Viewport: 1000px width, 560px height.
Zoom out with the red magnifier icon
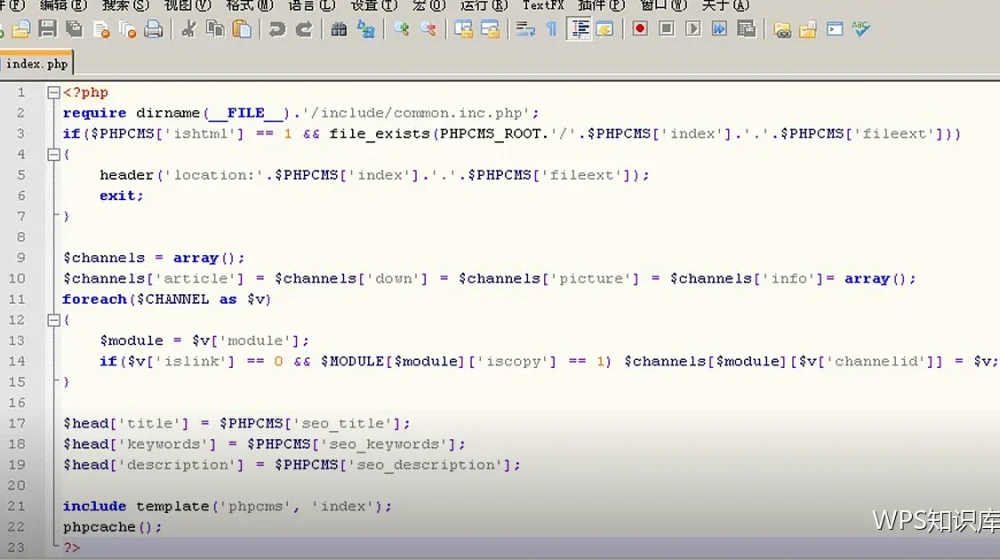(428, 29)
